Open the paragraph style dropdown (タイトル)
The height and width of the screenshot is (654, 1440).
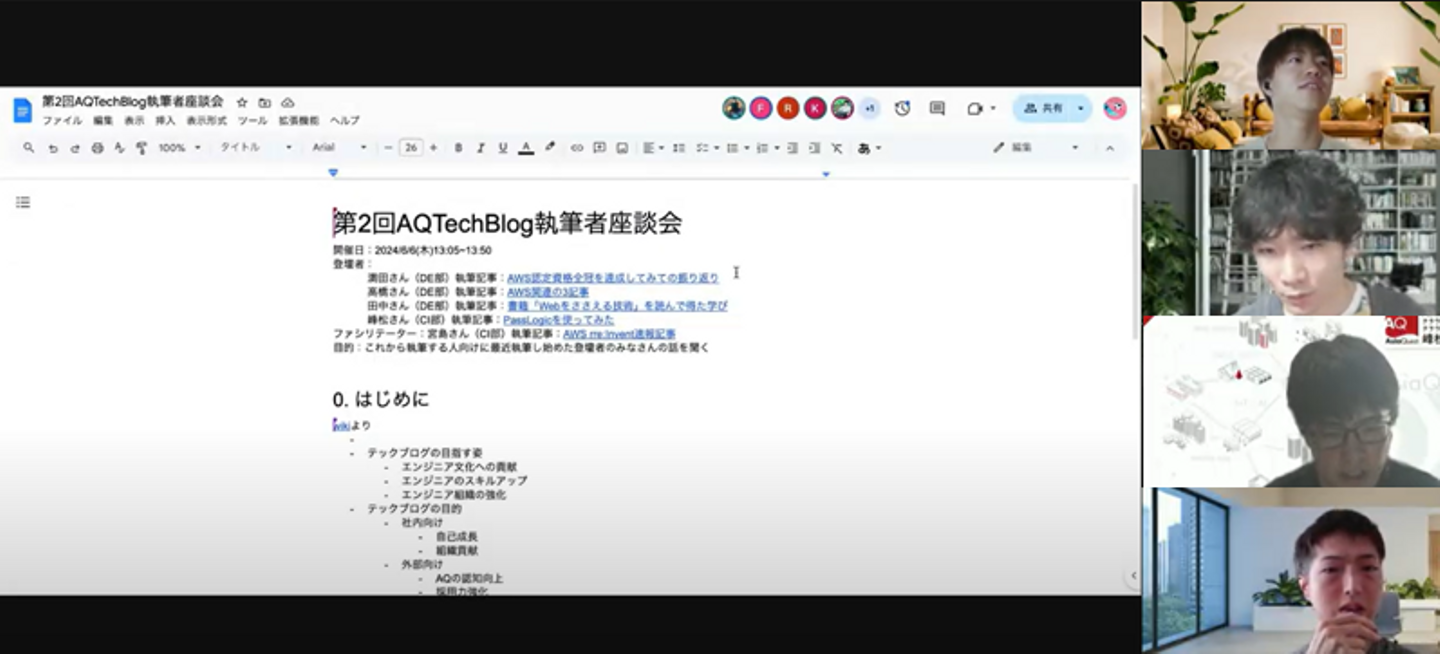256,148
